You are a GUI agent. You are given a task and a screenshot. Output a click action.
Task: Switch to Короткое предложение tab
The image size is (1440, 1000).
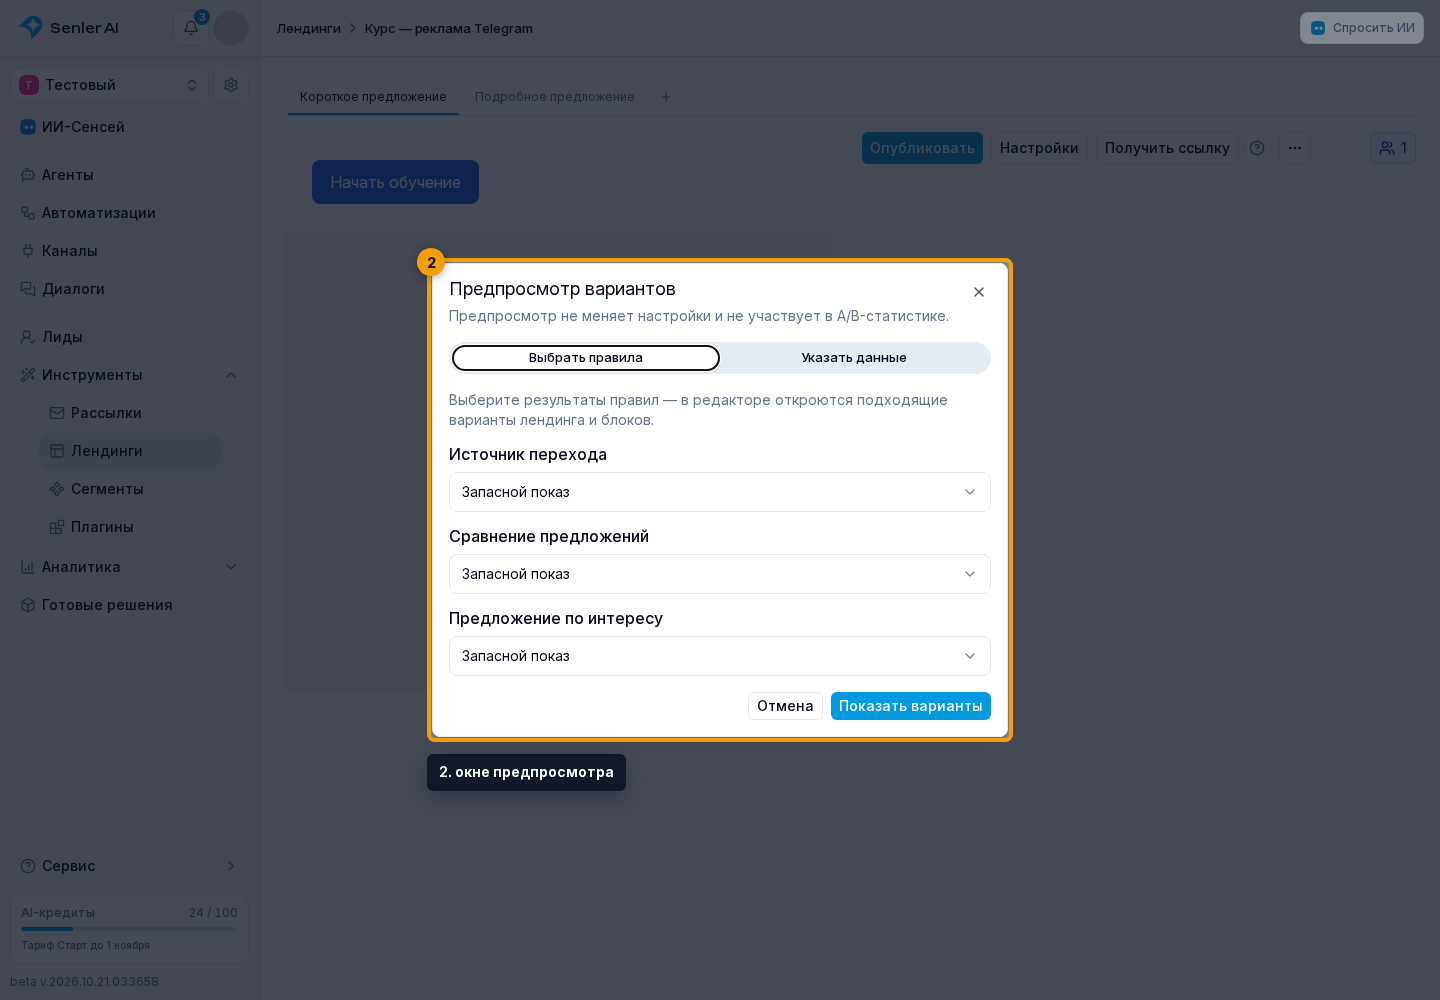click(x=373, y=97)
